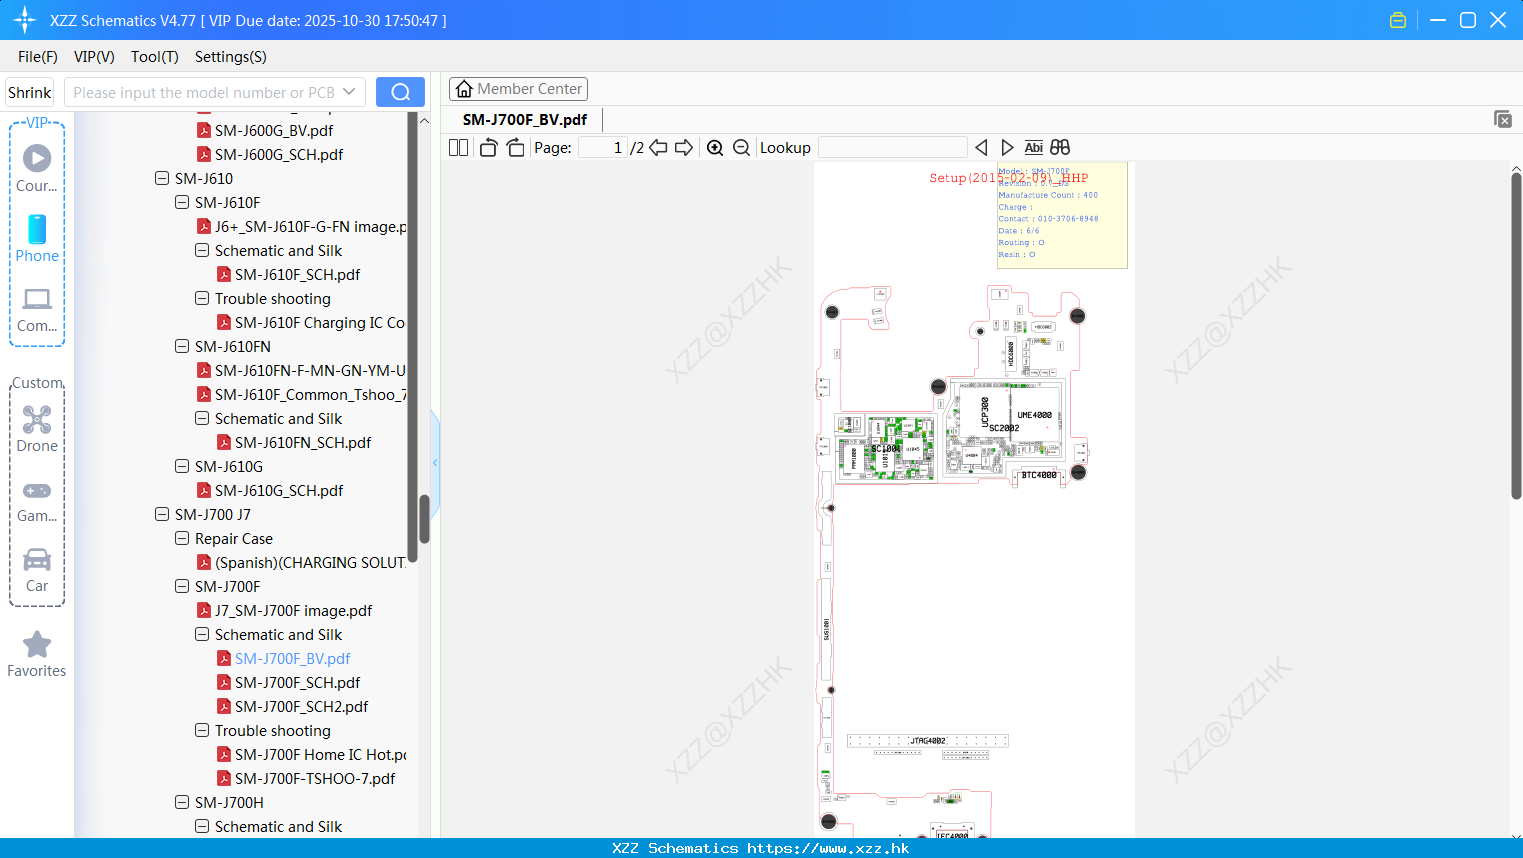
Task: Collapse the SM-J700F node
Action: coord(182,586)
